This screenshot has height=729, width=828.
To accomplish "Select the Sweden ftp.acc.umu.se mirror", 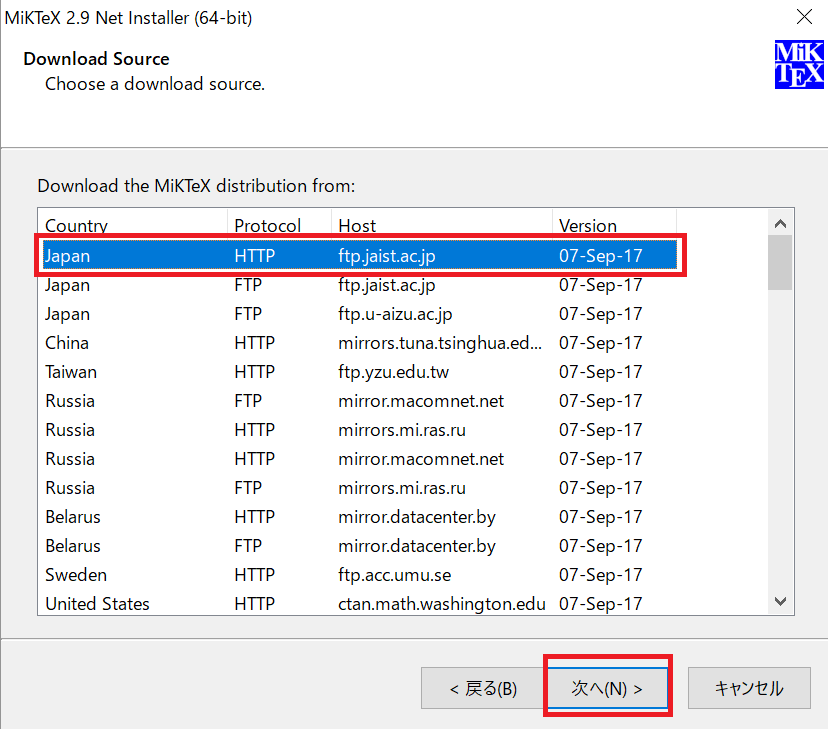I will [x=360, y=575].
